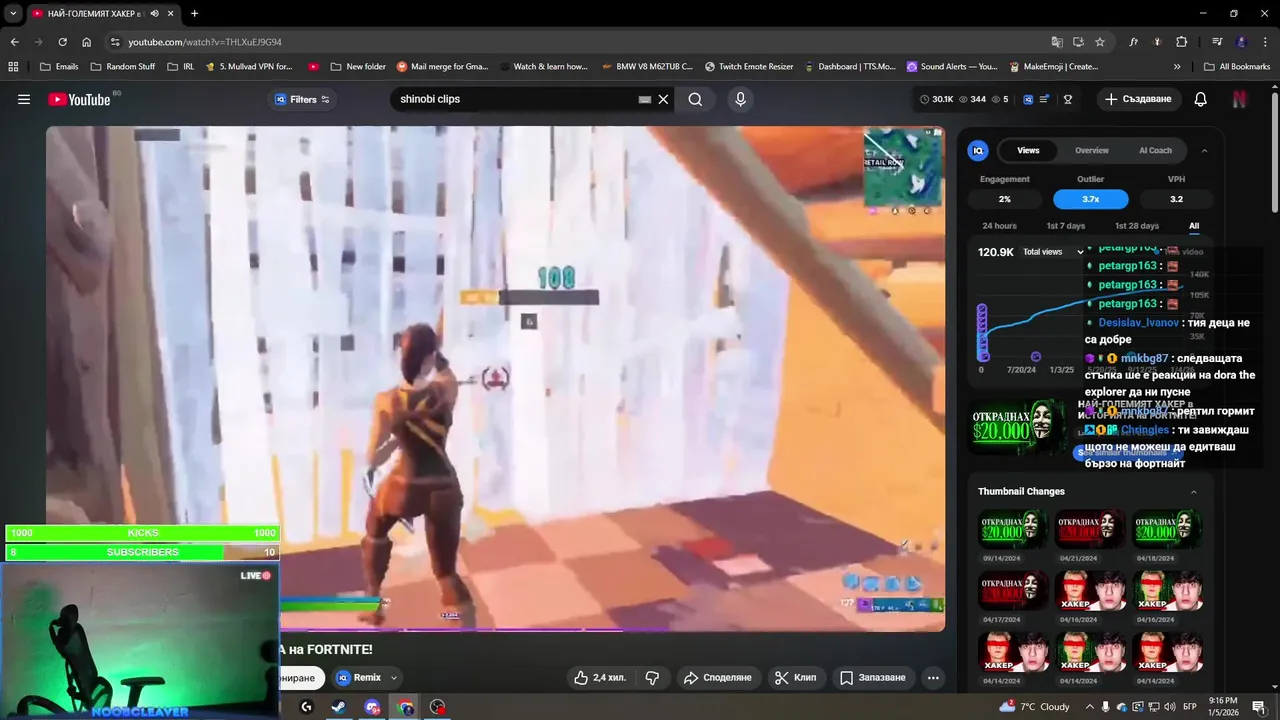
Task: Open the weather widget showing 7°C Cloudy
Action: (x=1033, y=707)
